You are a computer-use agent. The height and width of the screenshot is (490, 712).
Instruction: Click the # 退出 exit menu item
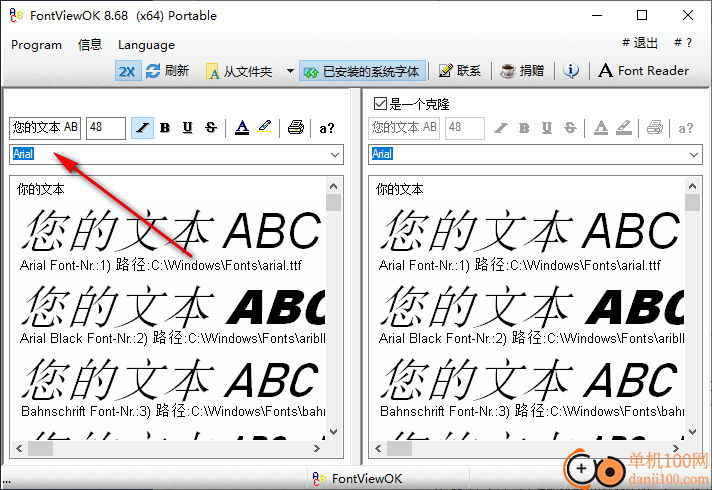640,43
